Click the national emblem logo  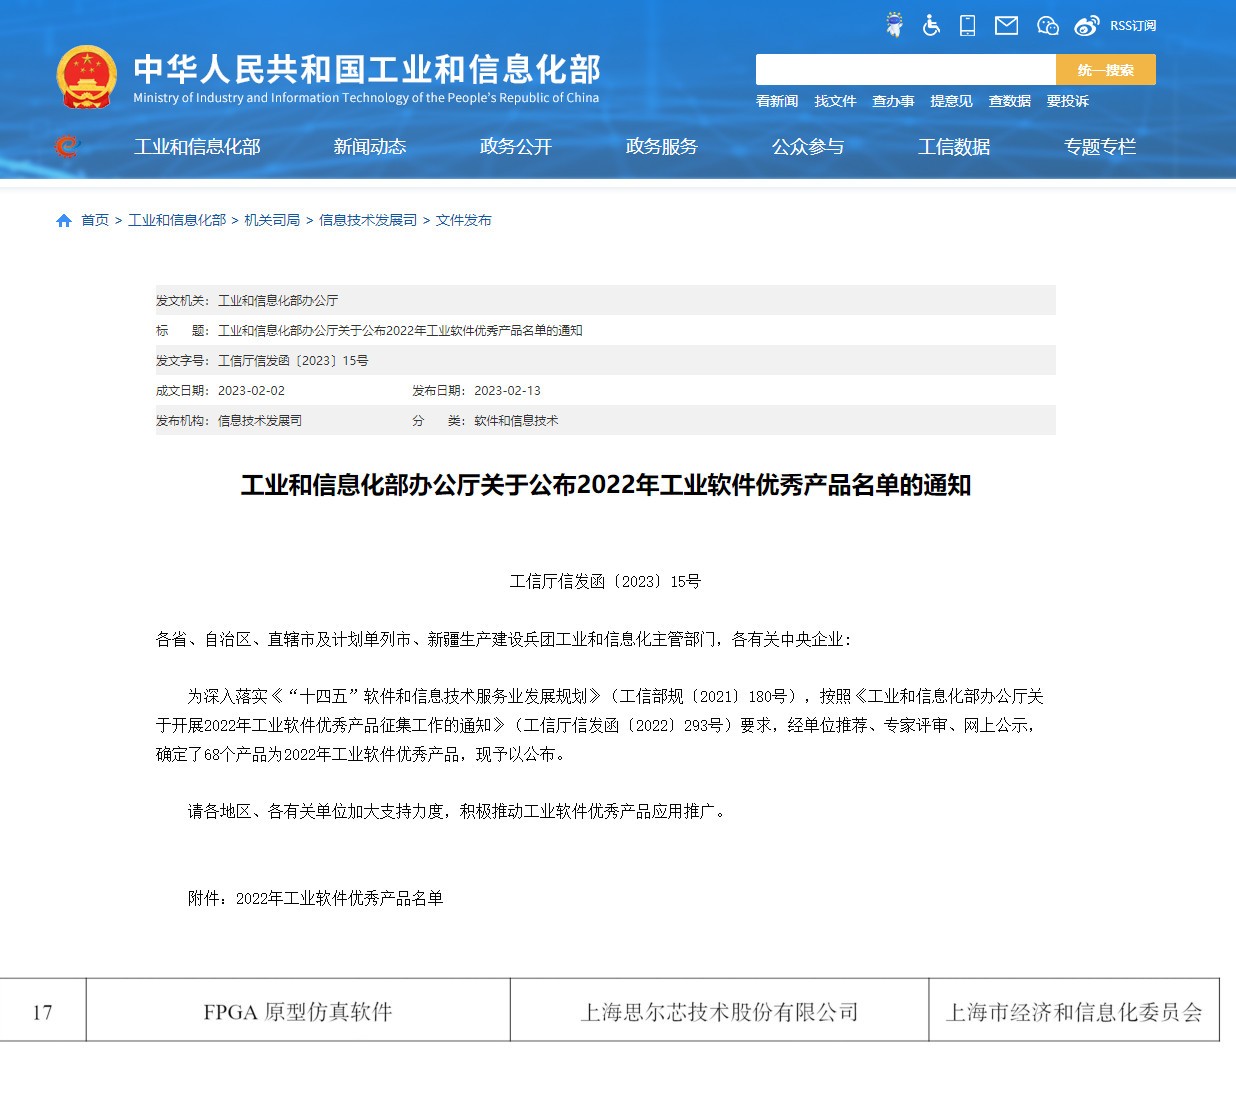click(87, 77)
